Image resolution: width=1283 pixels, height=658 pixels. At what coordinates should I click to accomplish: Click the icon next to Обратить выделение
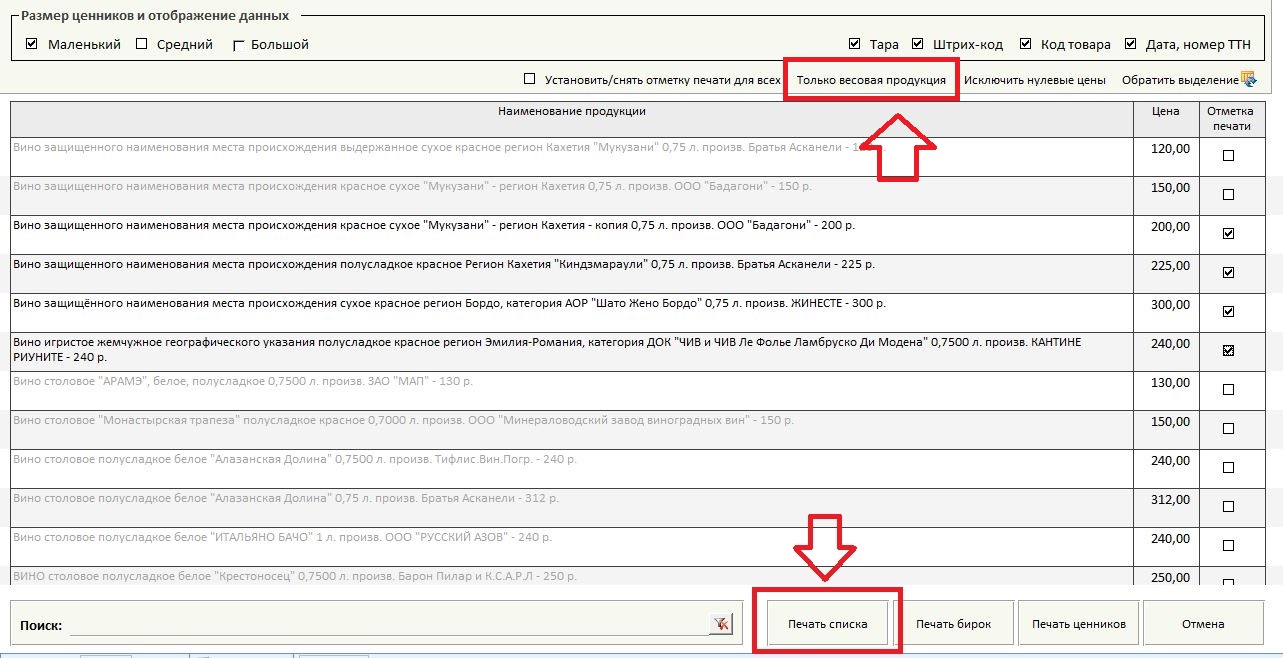coord(1248,79)
